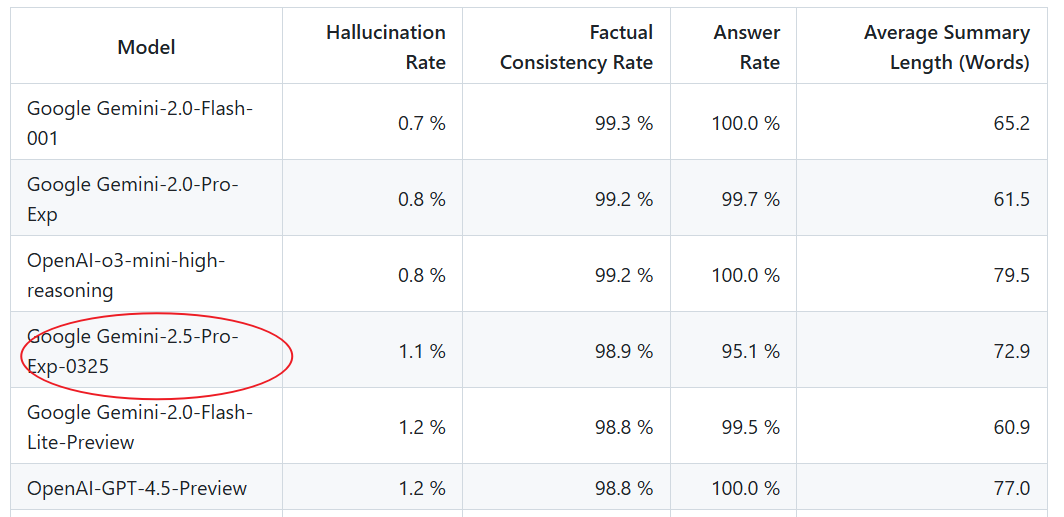The height and width of the screenshot is (517, 1064).
Task: Select the Google Gemini-2.0-Pro-Exp model cell
Action: coord(147,198)
